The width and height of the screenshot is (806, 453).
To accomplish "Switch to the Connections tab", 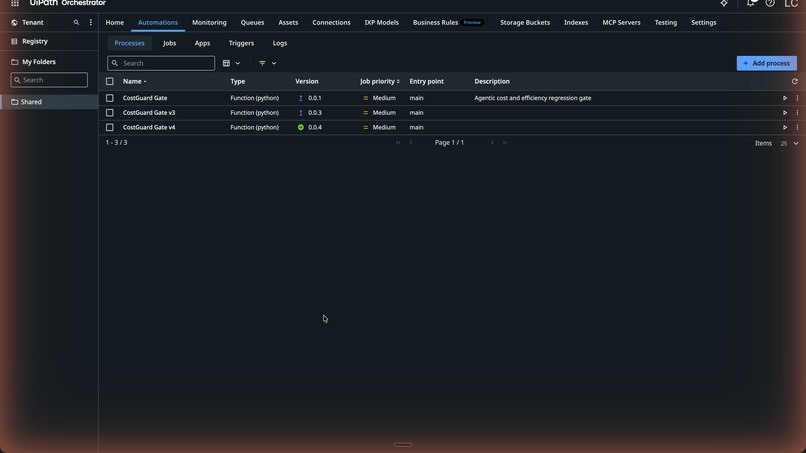I will tap(332, 23).
